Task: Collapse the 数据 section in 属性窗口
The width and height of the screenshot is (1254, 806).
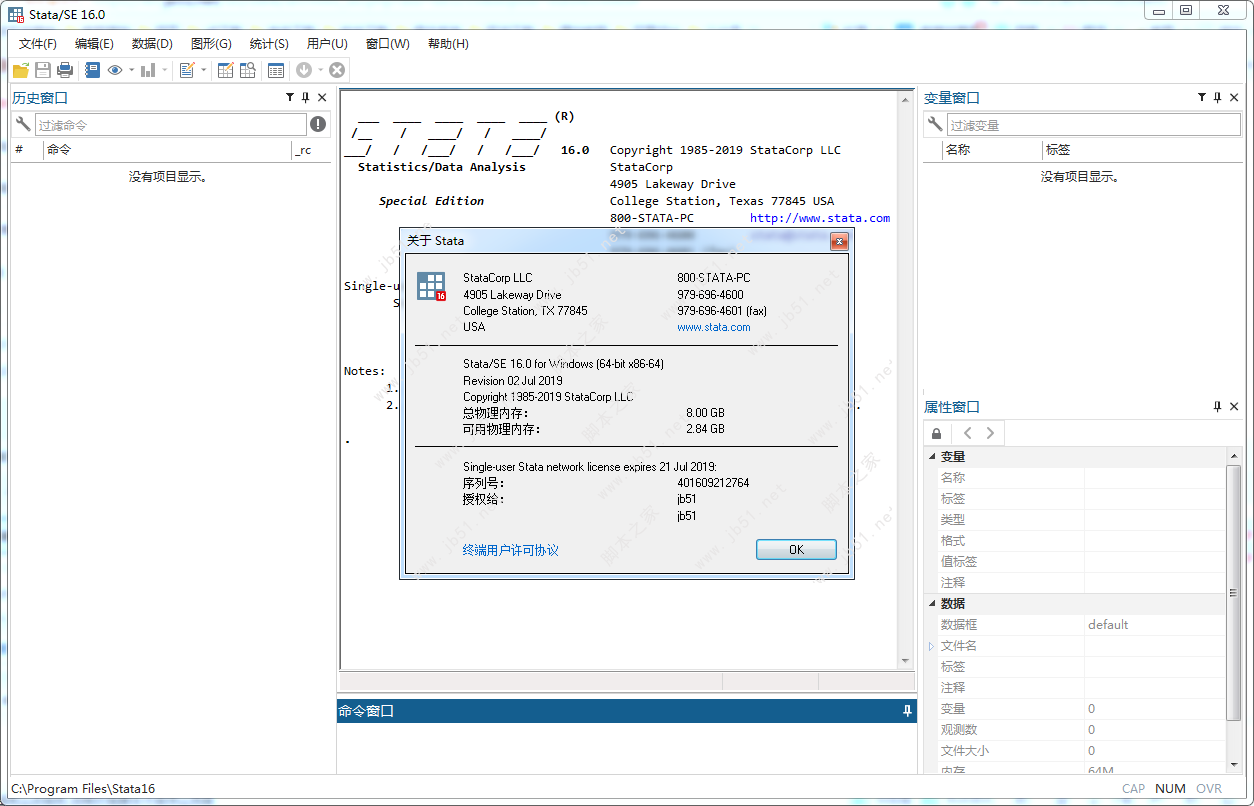Action: [931, 603]
